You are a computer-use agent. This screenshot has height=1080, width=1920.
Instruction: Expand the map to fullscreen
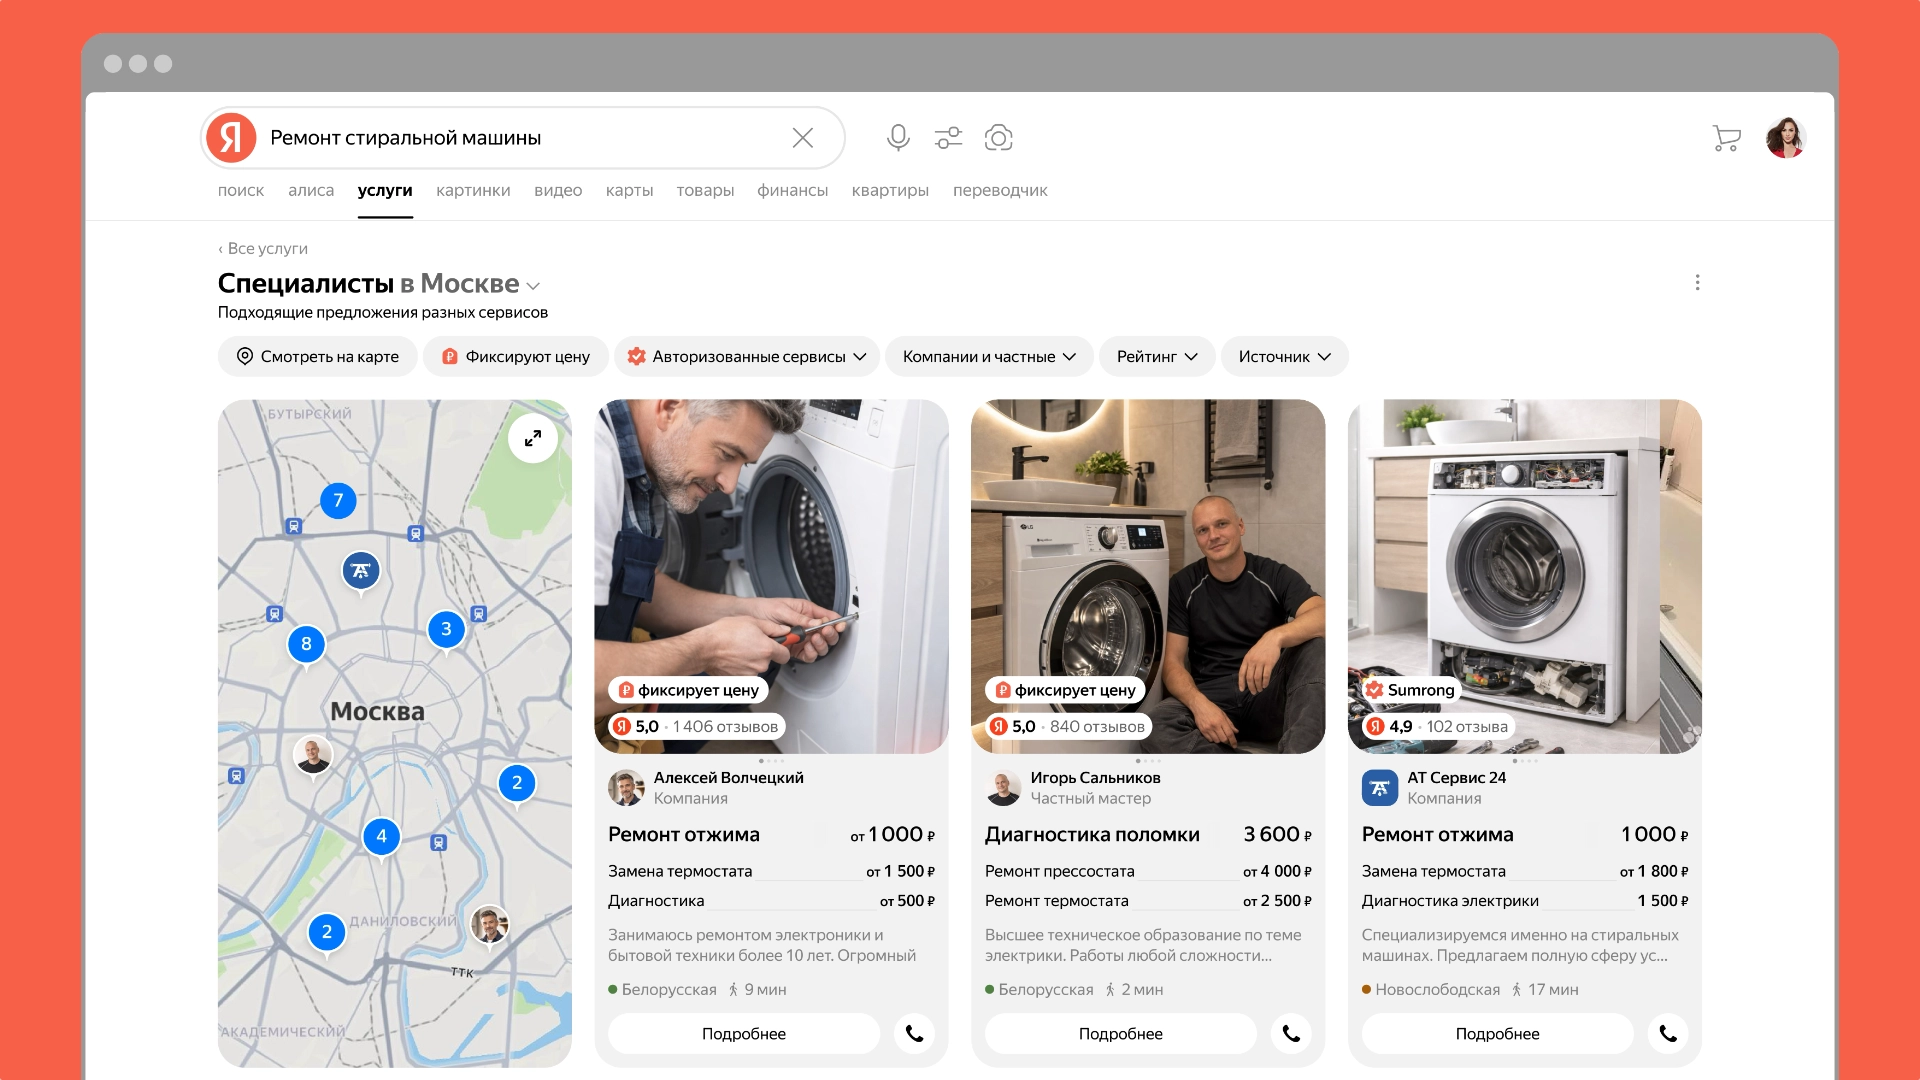point(533,438)
